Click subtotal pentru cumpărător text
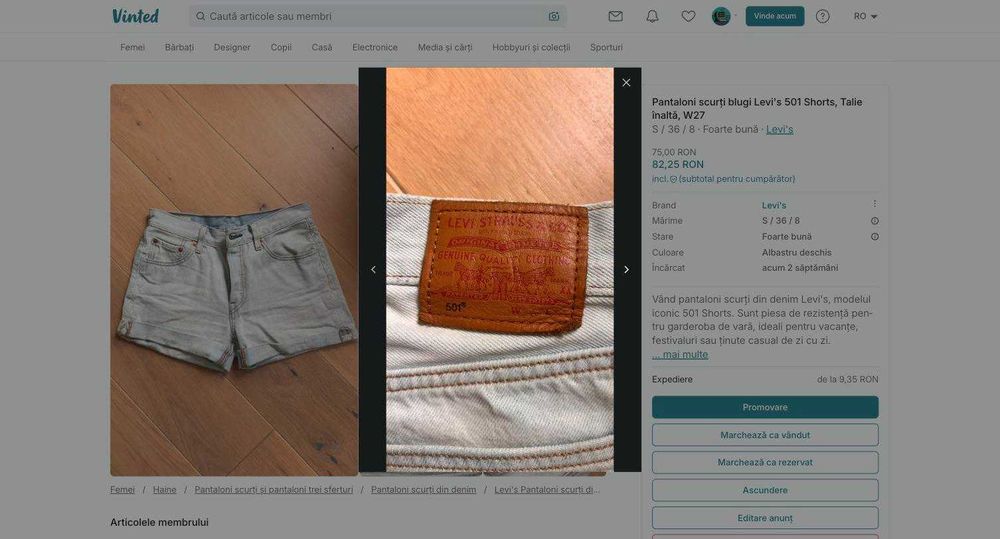Viewport: 1000px width, 539px height. pyautogui.click(x=737, y=179)
